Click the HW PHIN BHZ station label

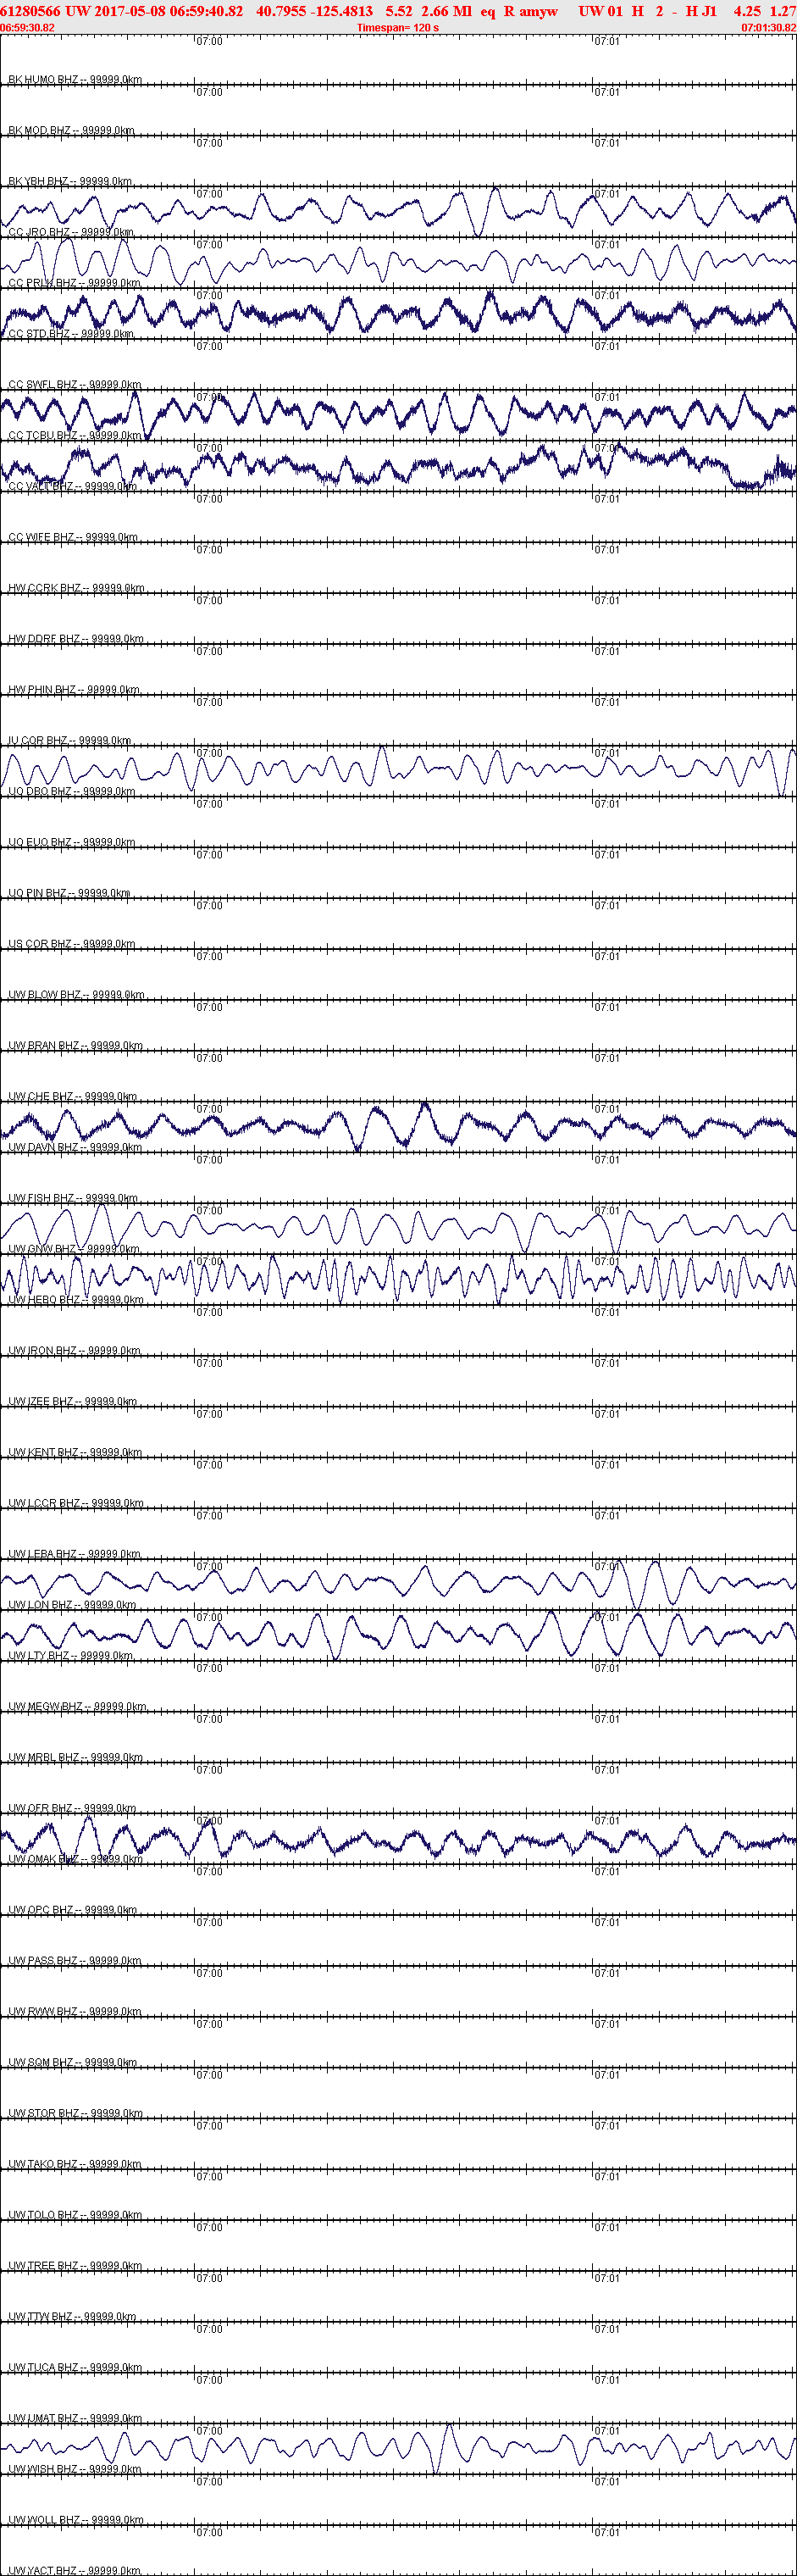[x=74, y=690]
